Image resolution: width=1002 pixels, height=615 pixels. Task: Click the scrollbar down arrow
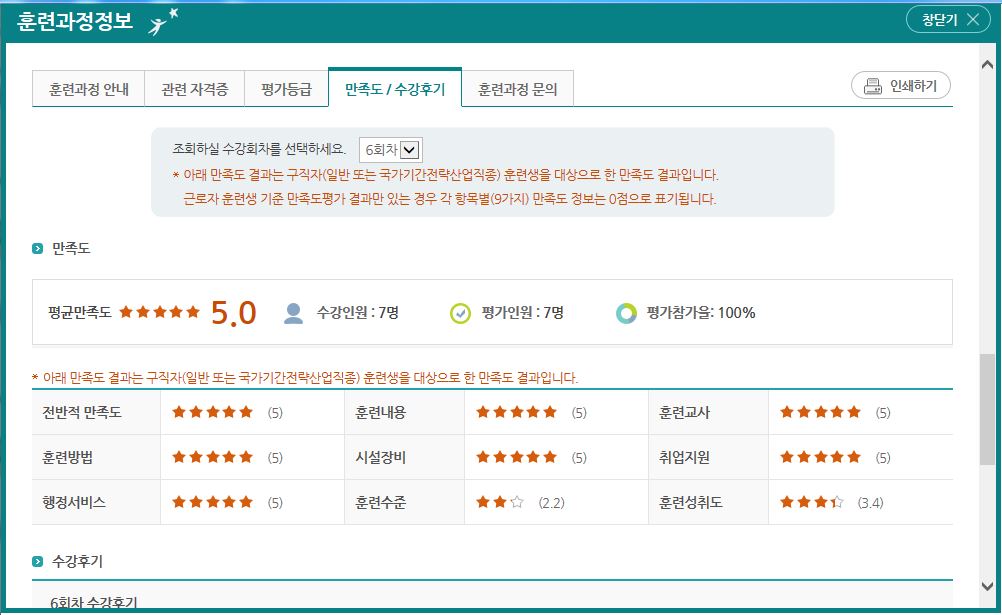(988, 587)
